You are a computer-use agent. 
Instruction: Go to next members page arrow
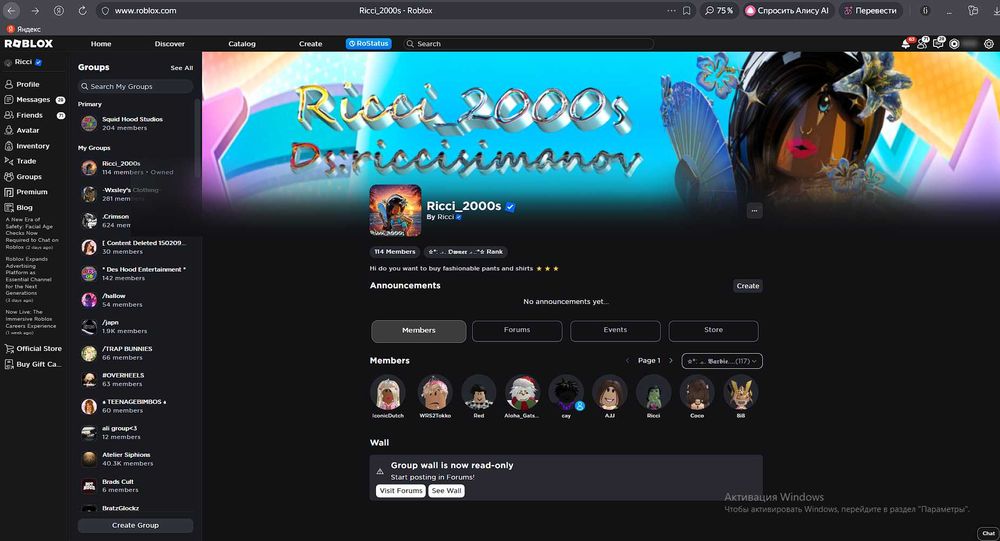tap(671, 361)
